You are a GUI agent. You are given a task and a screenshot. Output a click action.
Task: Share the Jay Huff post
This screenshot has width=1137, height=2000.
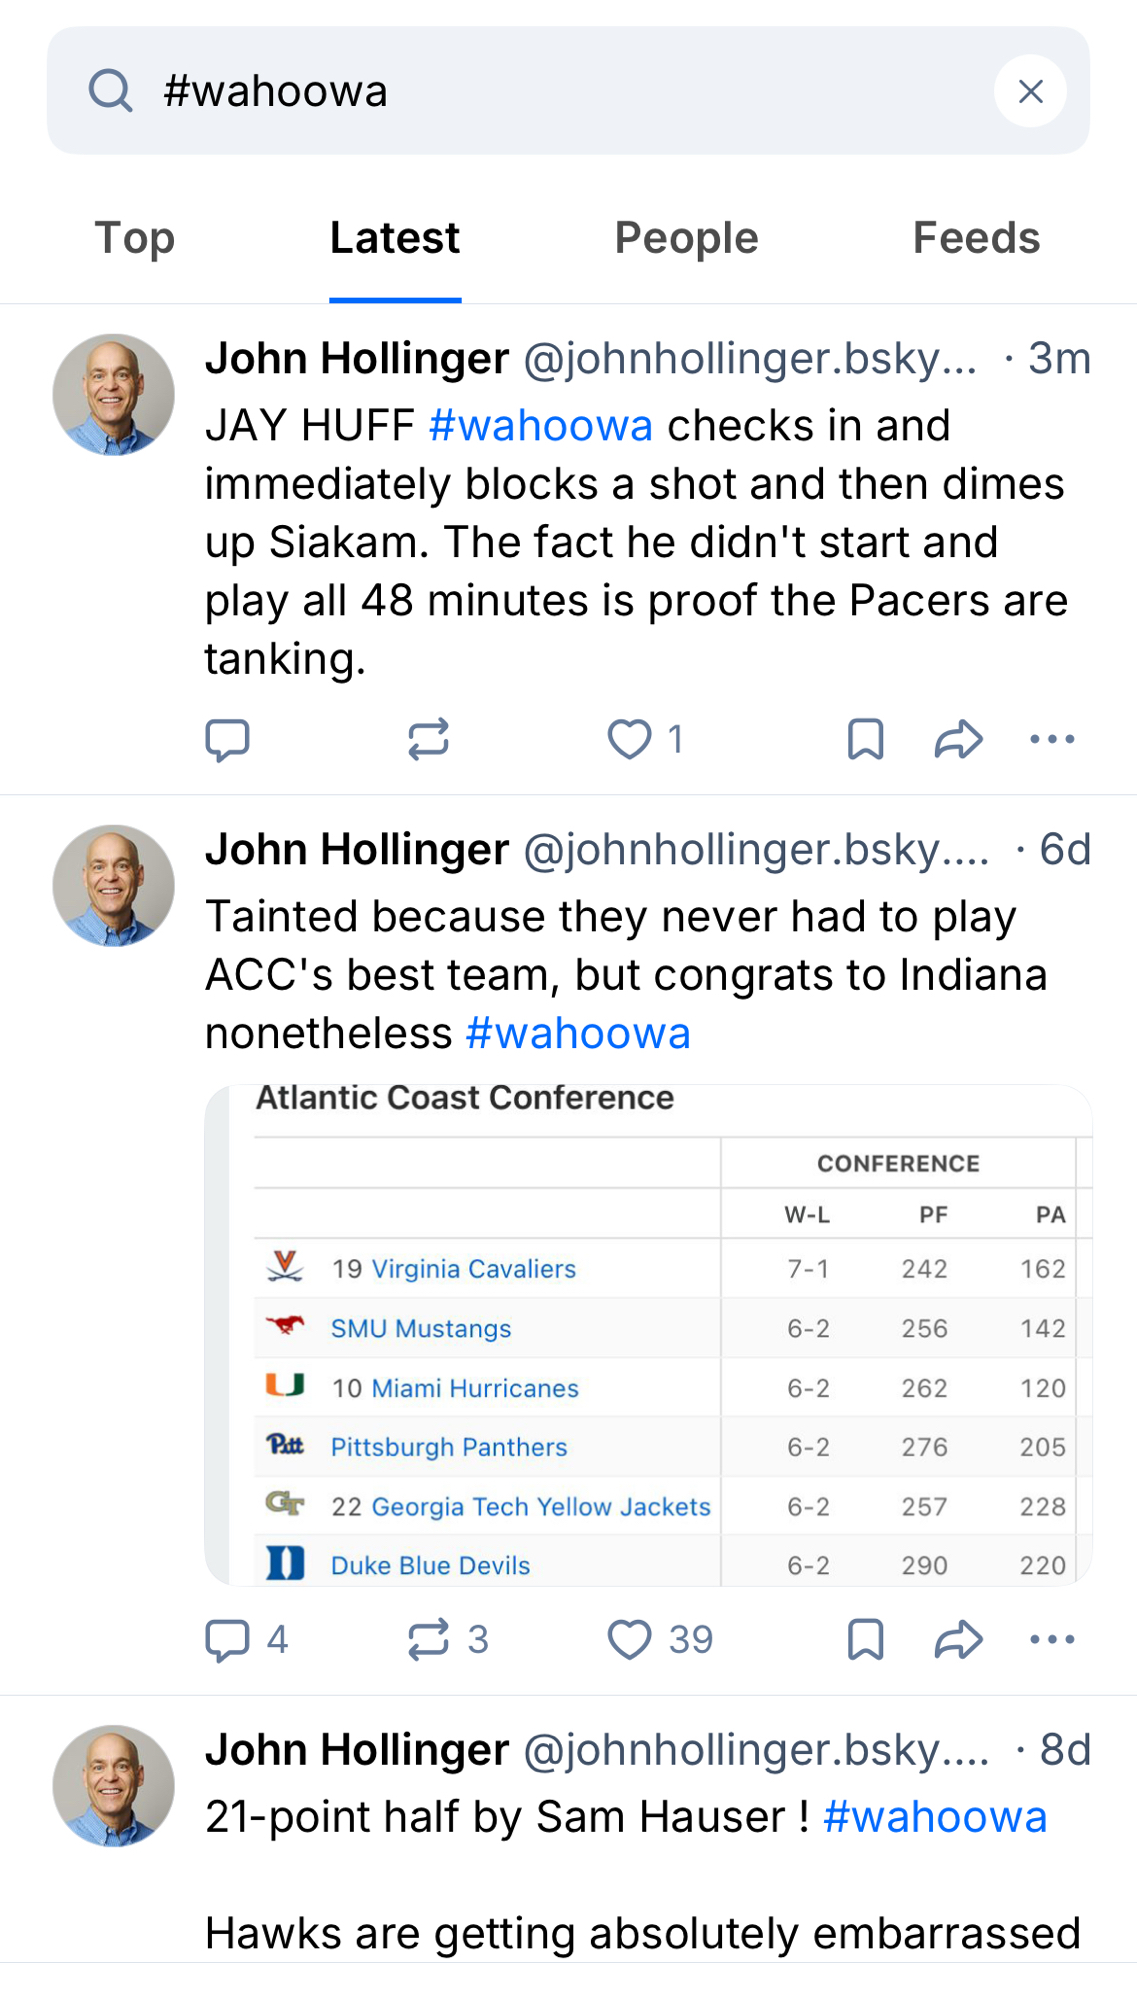[958, 740]
